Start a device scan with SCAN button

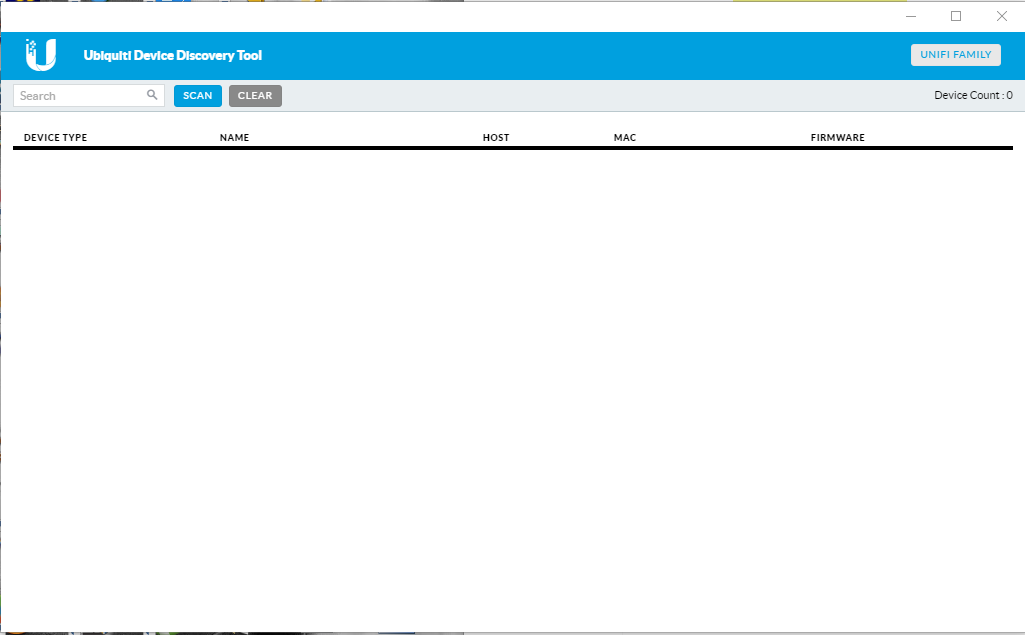[197, 95]
